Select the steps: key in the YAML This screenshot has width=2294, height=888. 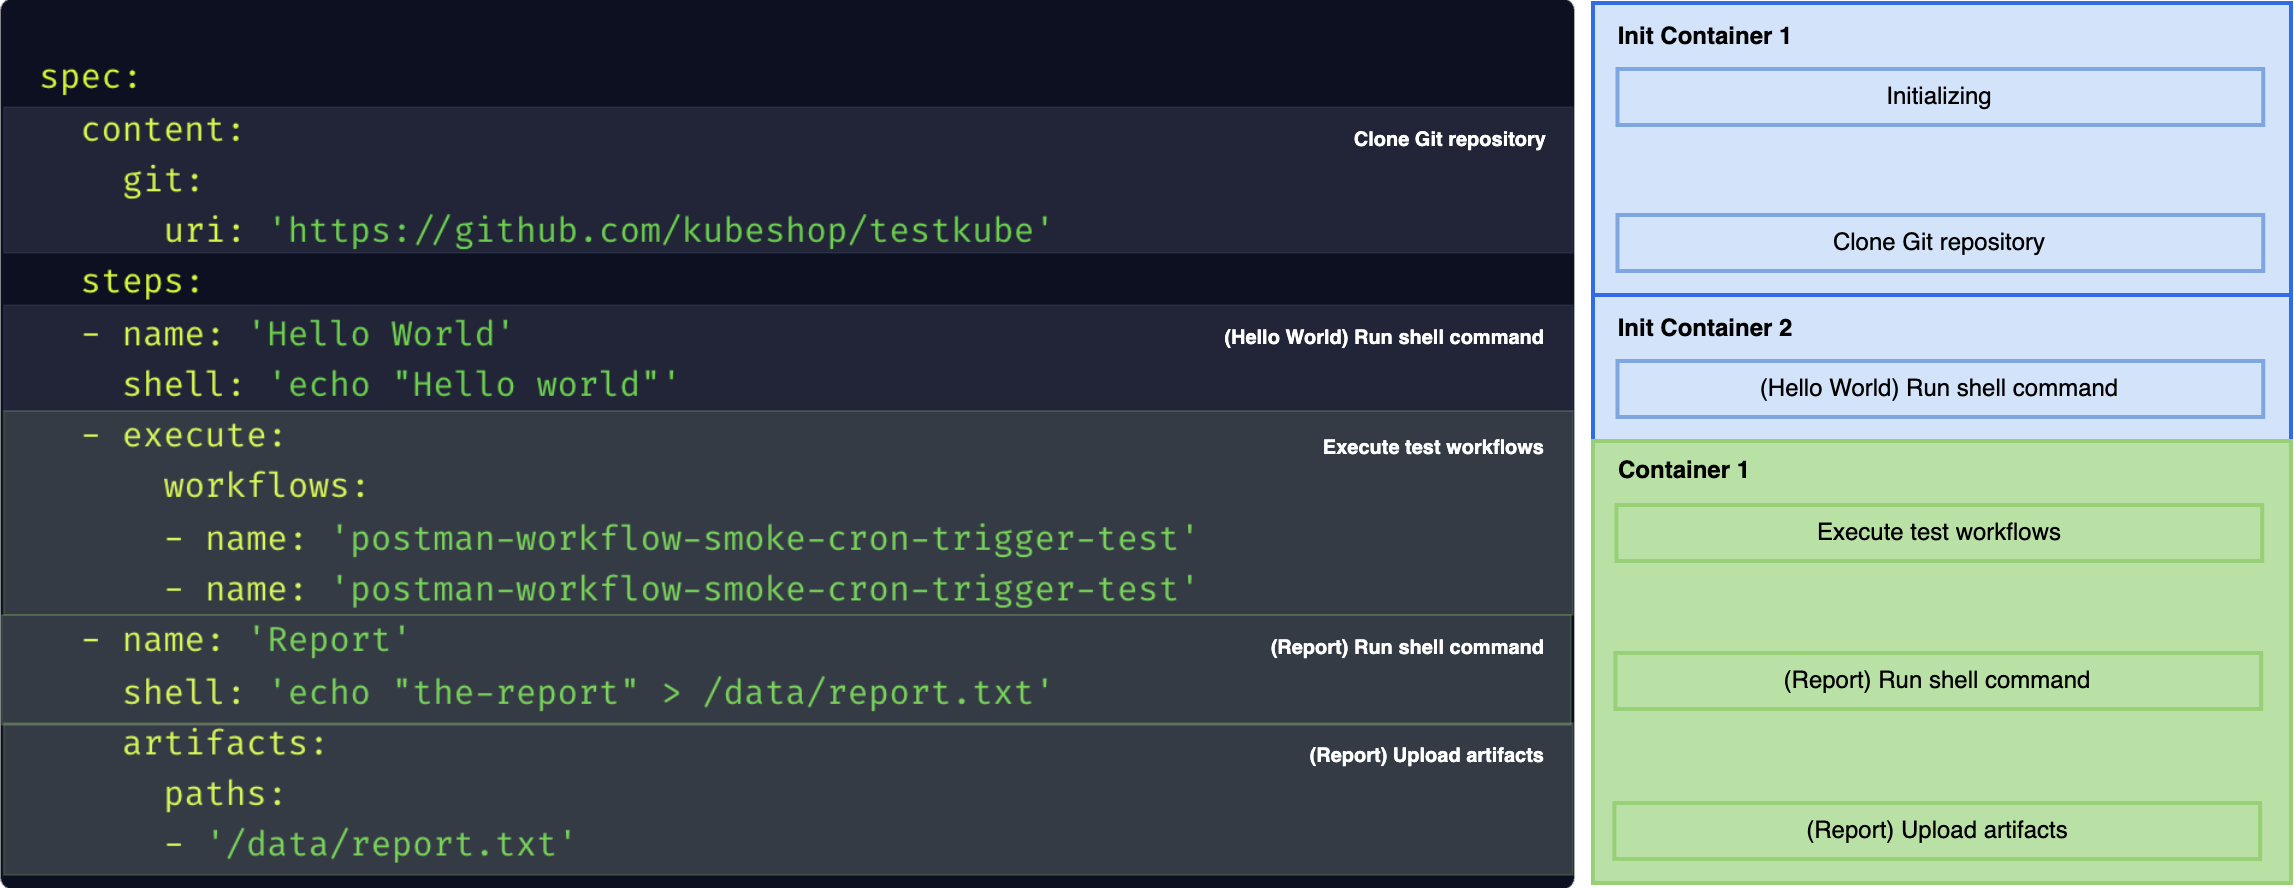[141, 282]
